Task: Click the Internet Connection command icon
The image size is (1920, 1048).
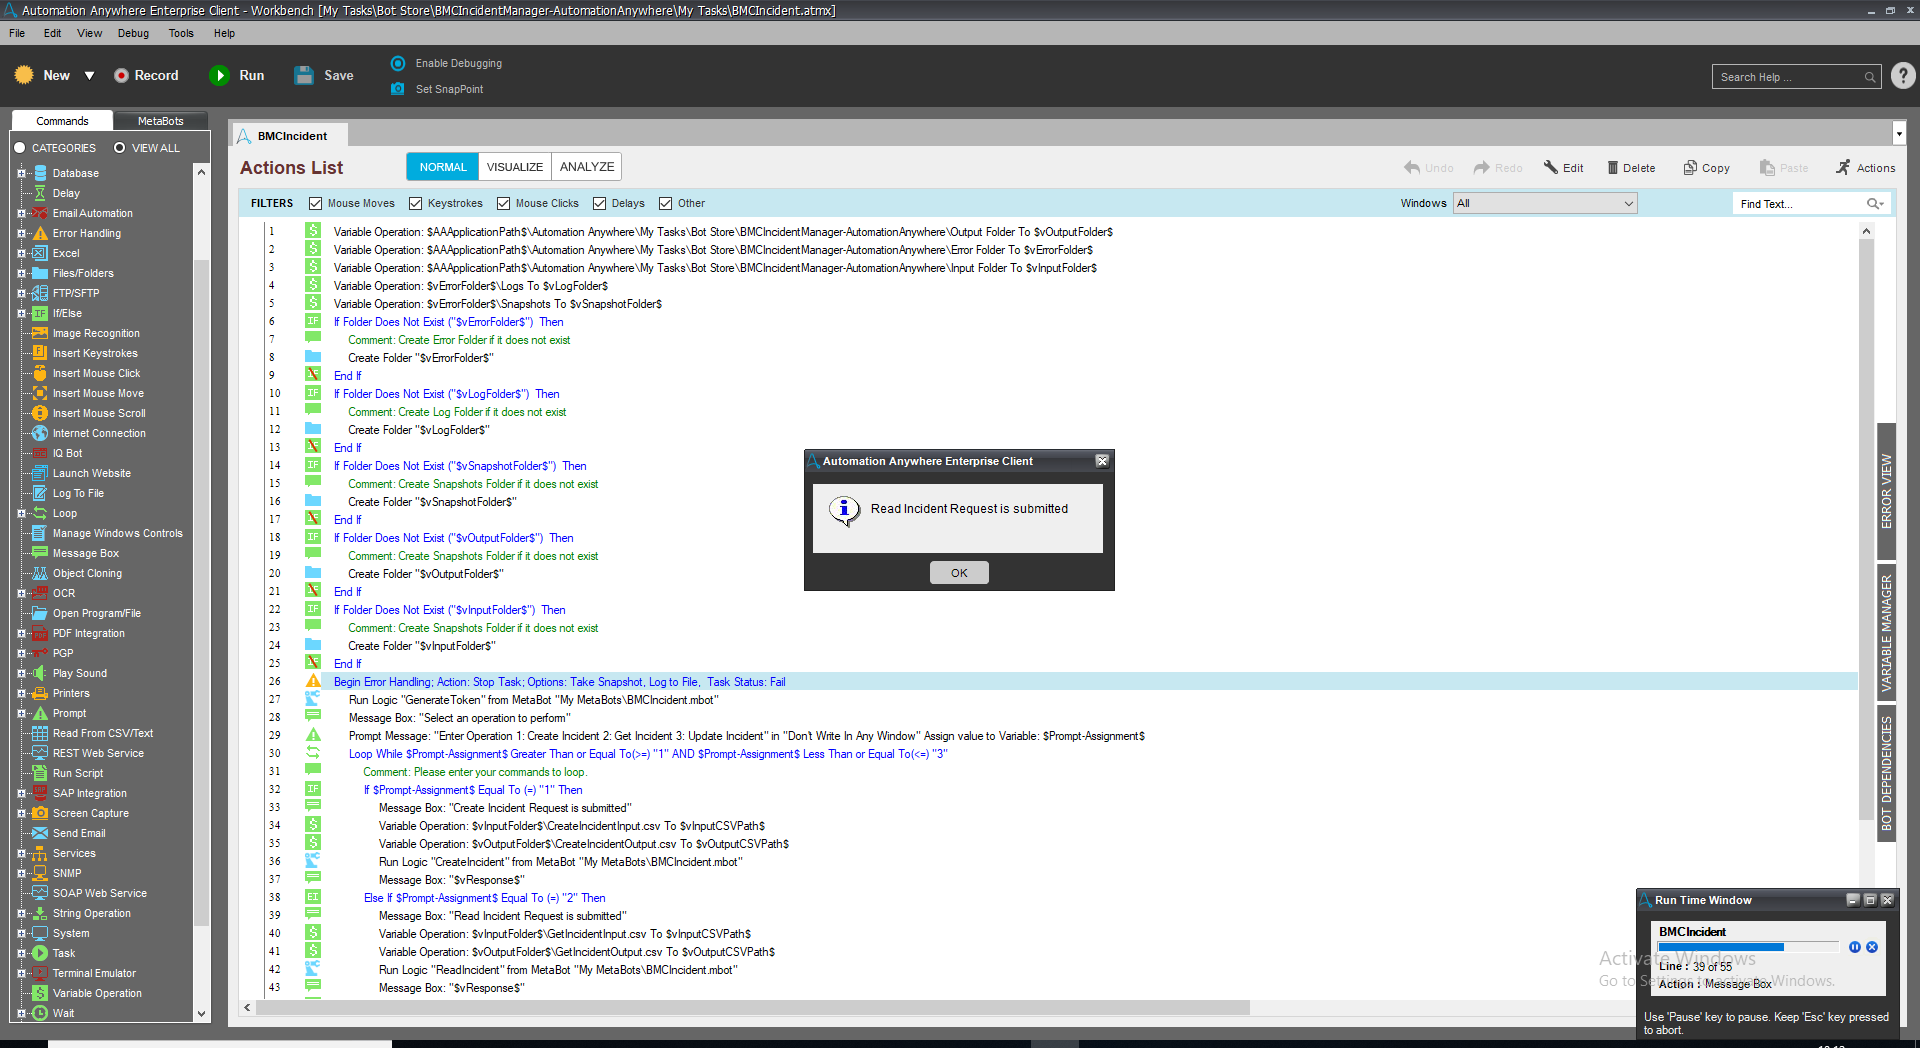Action: pyautogui.click(x=40, y=433)
